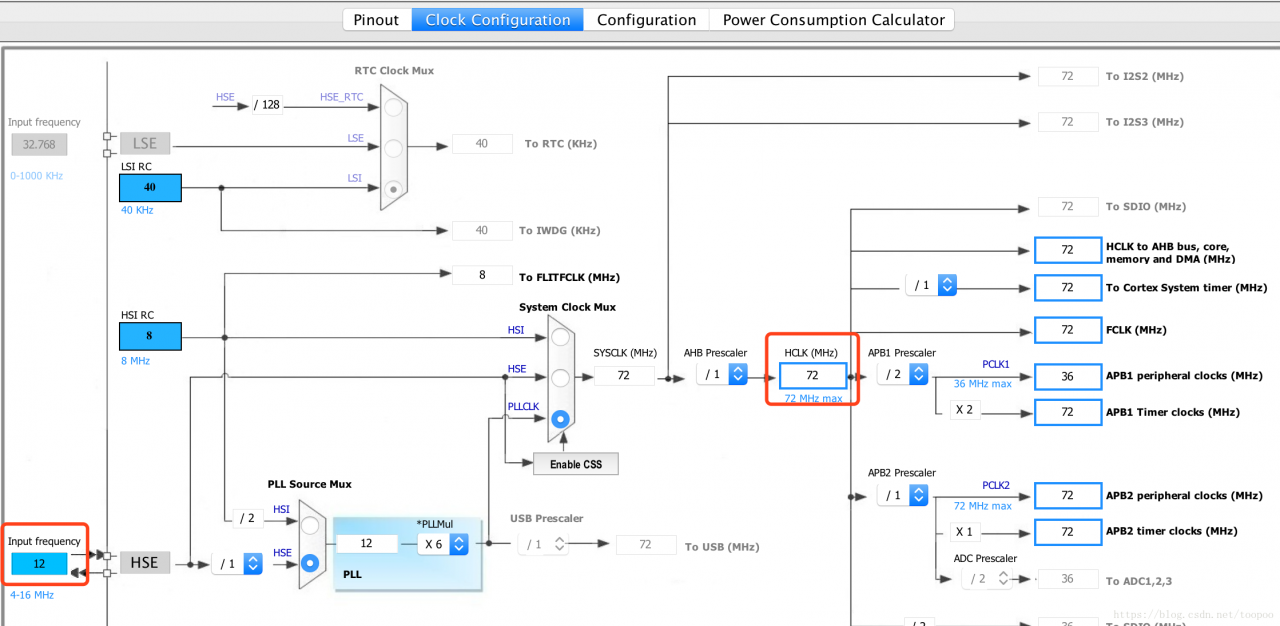Image resolution: width=1280 pixels, height=626 pixels.
Task: Select HSI in PLL Source Mux
Action: [312, 525]
